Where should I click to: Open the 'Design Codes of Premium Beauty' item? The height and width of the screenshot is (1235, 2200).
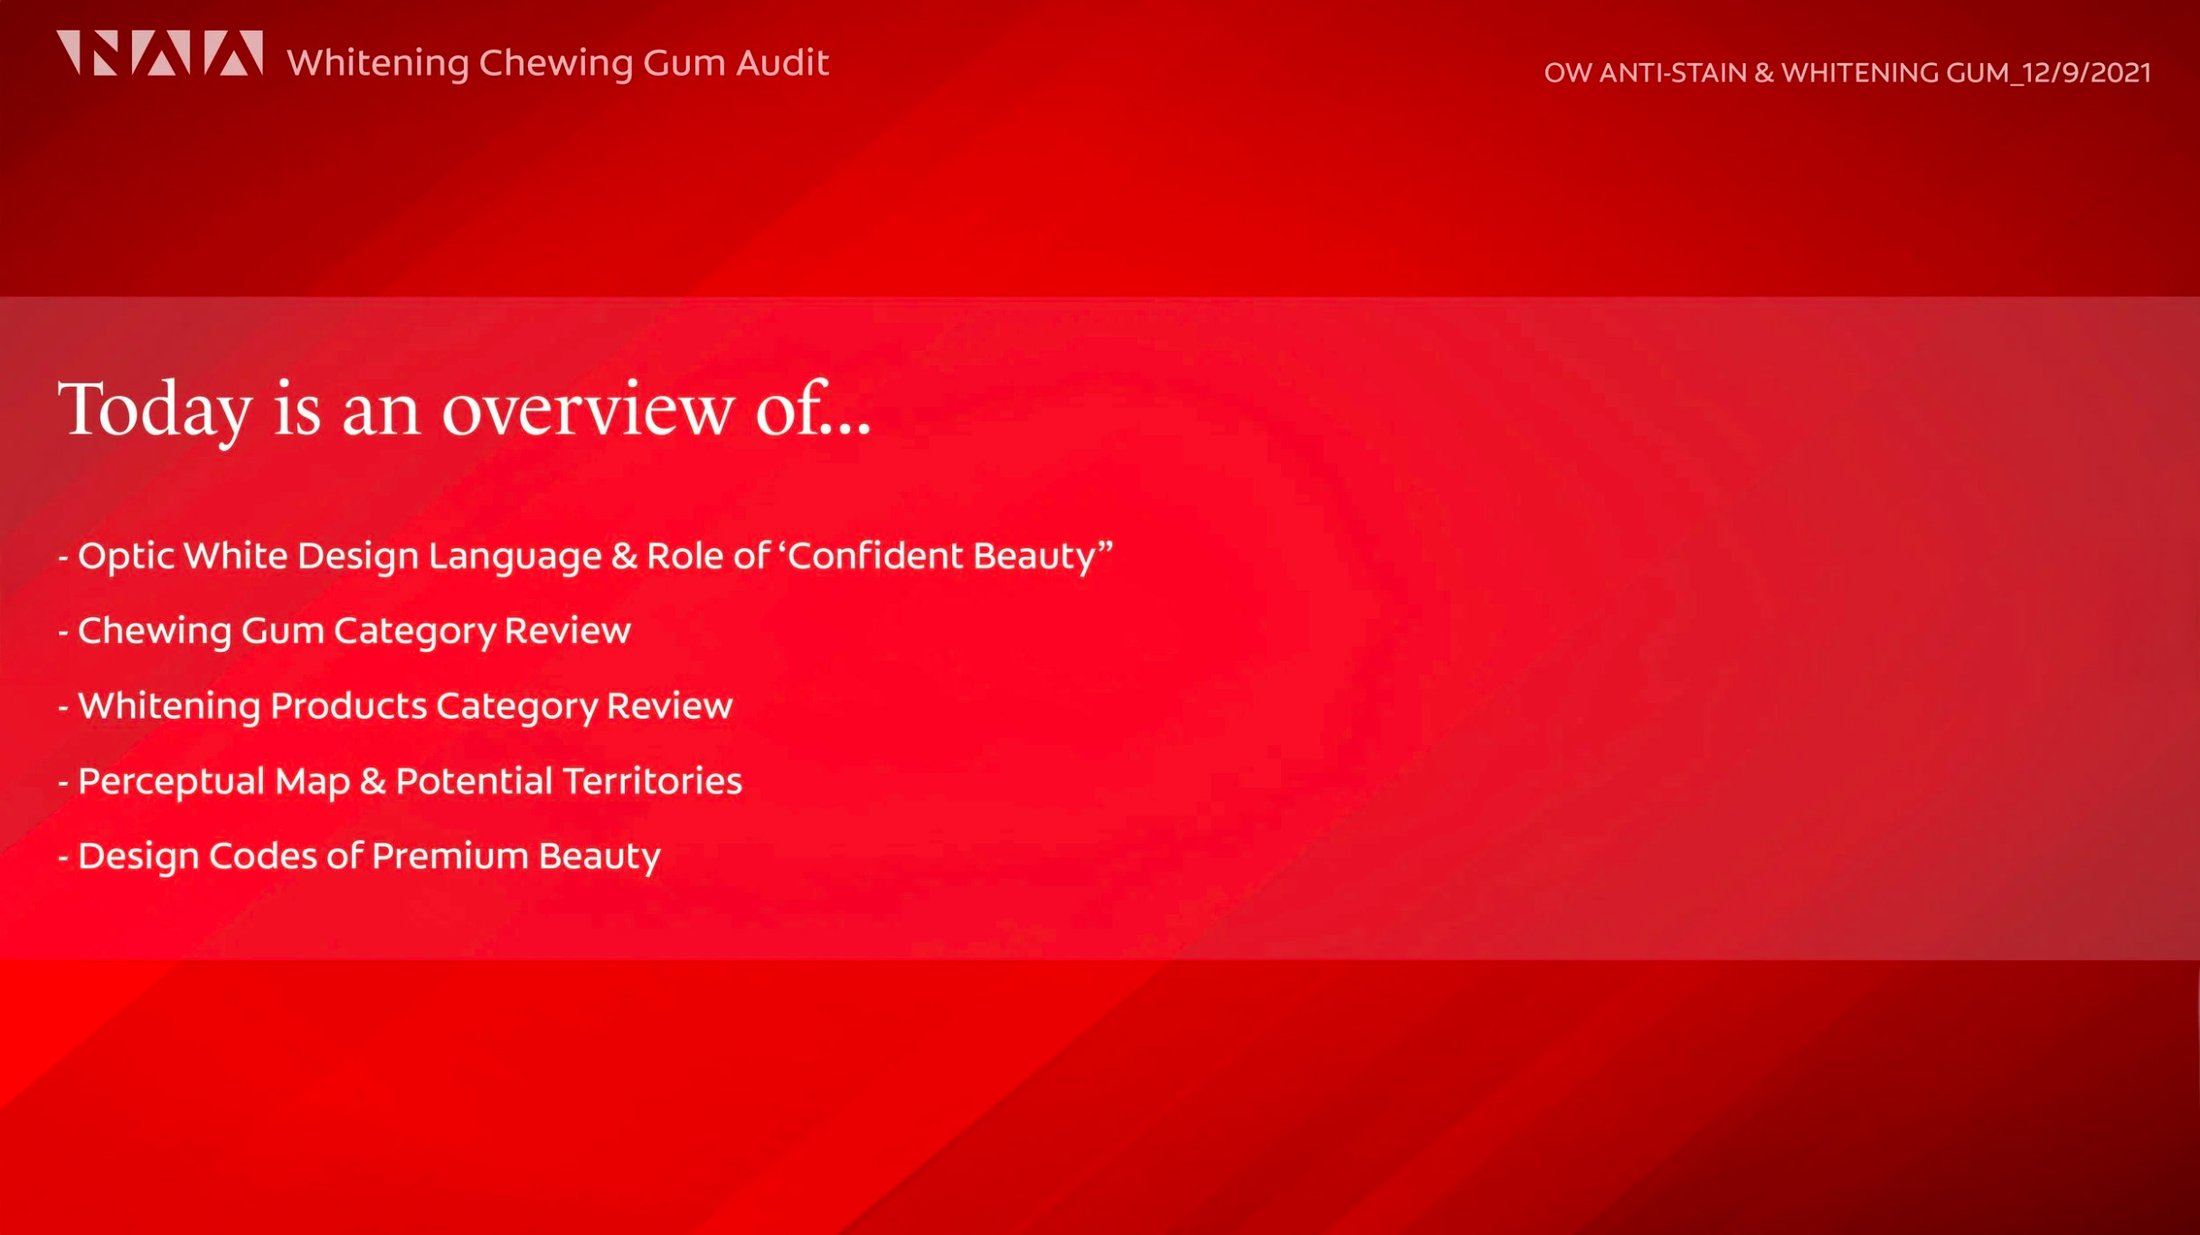[369, 856]
